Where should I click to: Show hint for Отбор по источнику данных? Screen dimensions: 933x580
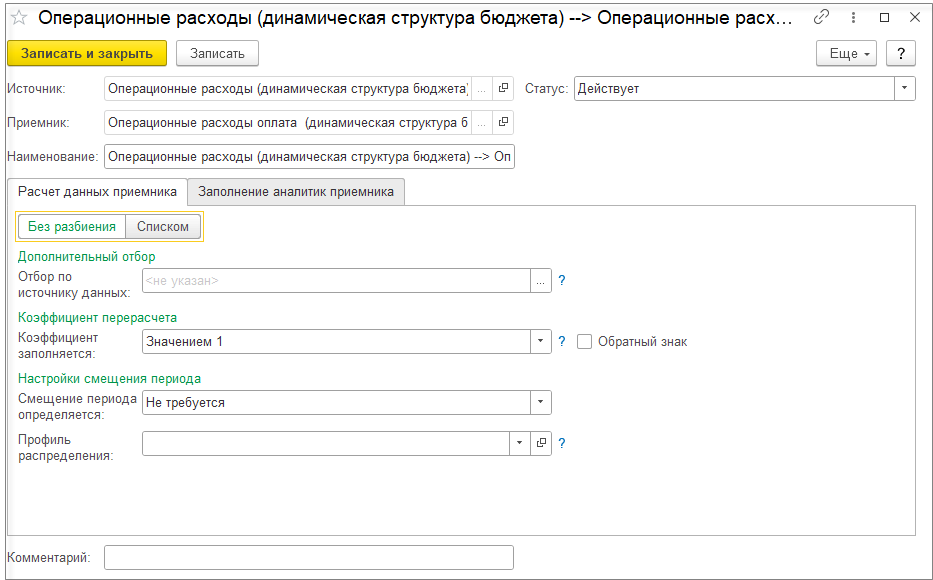(x=562, y=281)
